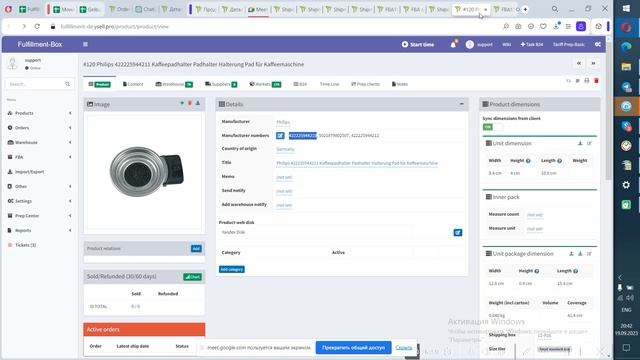Screen dimensions: 640x360
Task: Switch to the Time Line tab
Action: 329,84
